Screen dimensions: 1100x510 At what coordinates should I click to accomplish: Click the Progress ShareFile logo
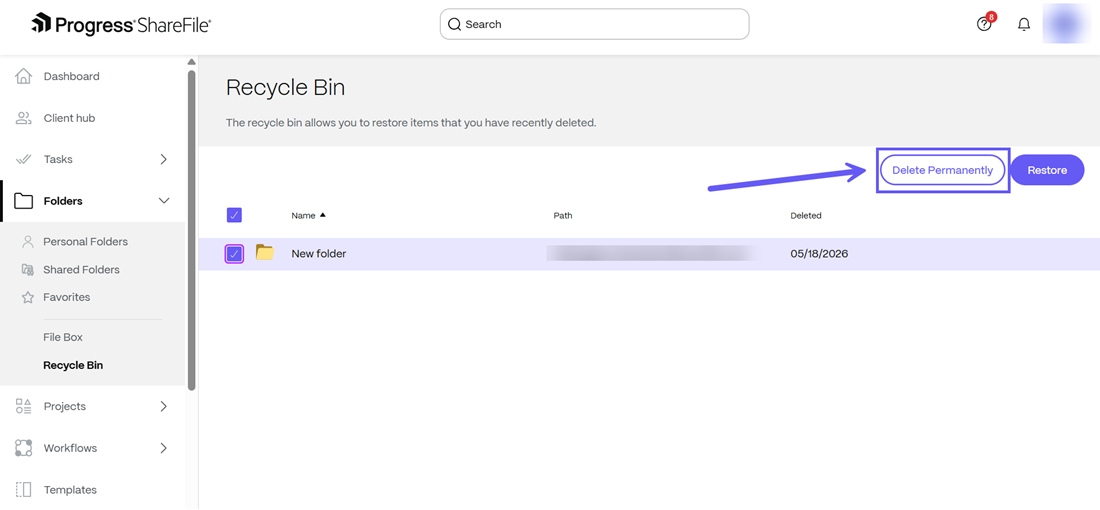(x=121, y=25)
